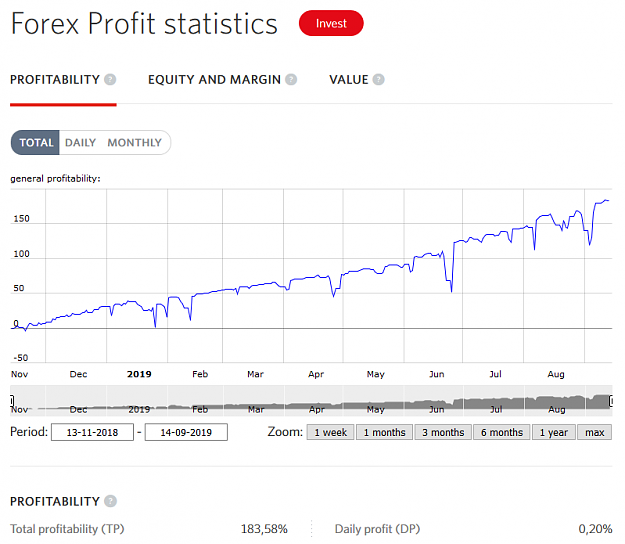Open help icon beside Equity and Margin
Screen dimensions: 625x544
coord(291,80)
